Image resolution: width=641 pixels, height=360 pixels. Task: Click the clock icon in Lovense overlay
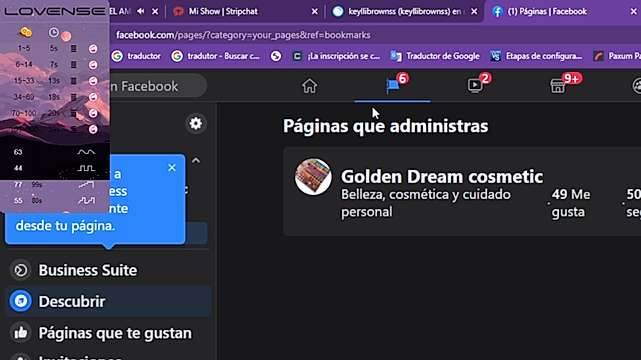[54, 32]
